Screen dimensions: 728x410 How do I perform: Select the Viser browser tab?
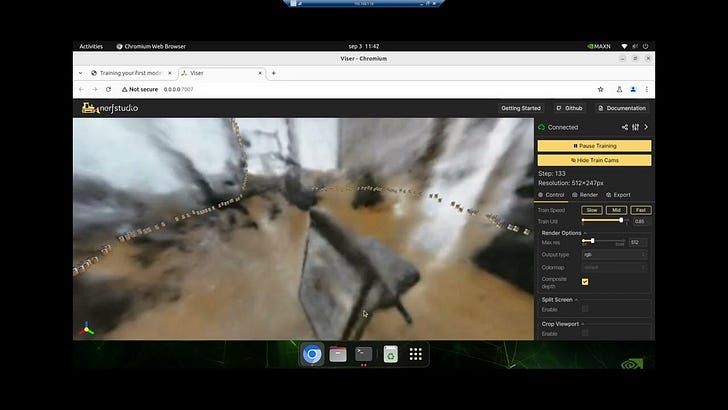(222, 73)
